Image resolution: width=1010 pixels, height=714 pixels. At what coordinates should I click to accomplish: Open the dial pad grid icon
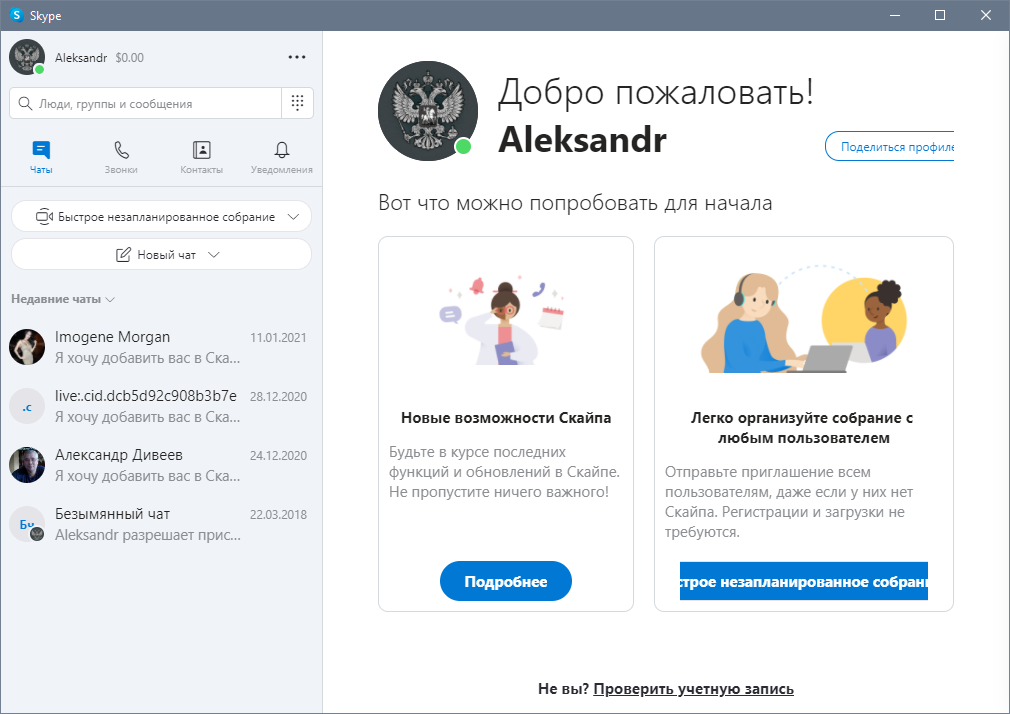coord(298,103)
